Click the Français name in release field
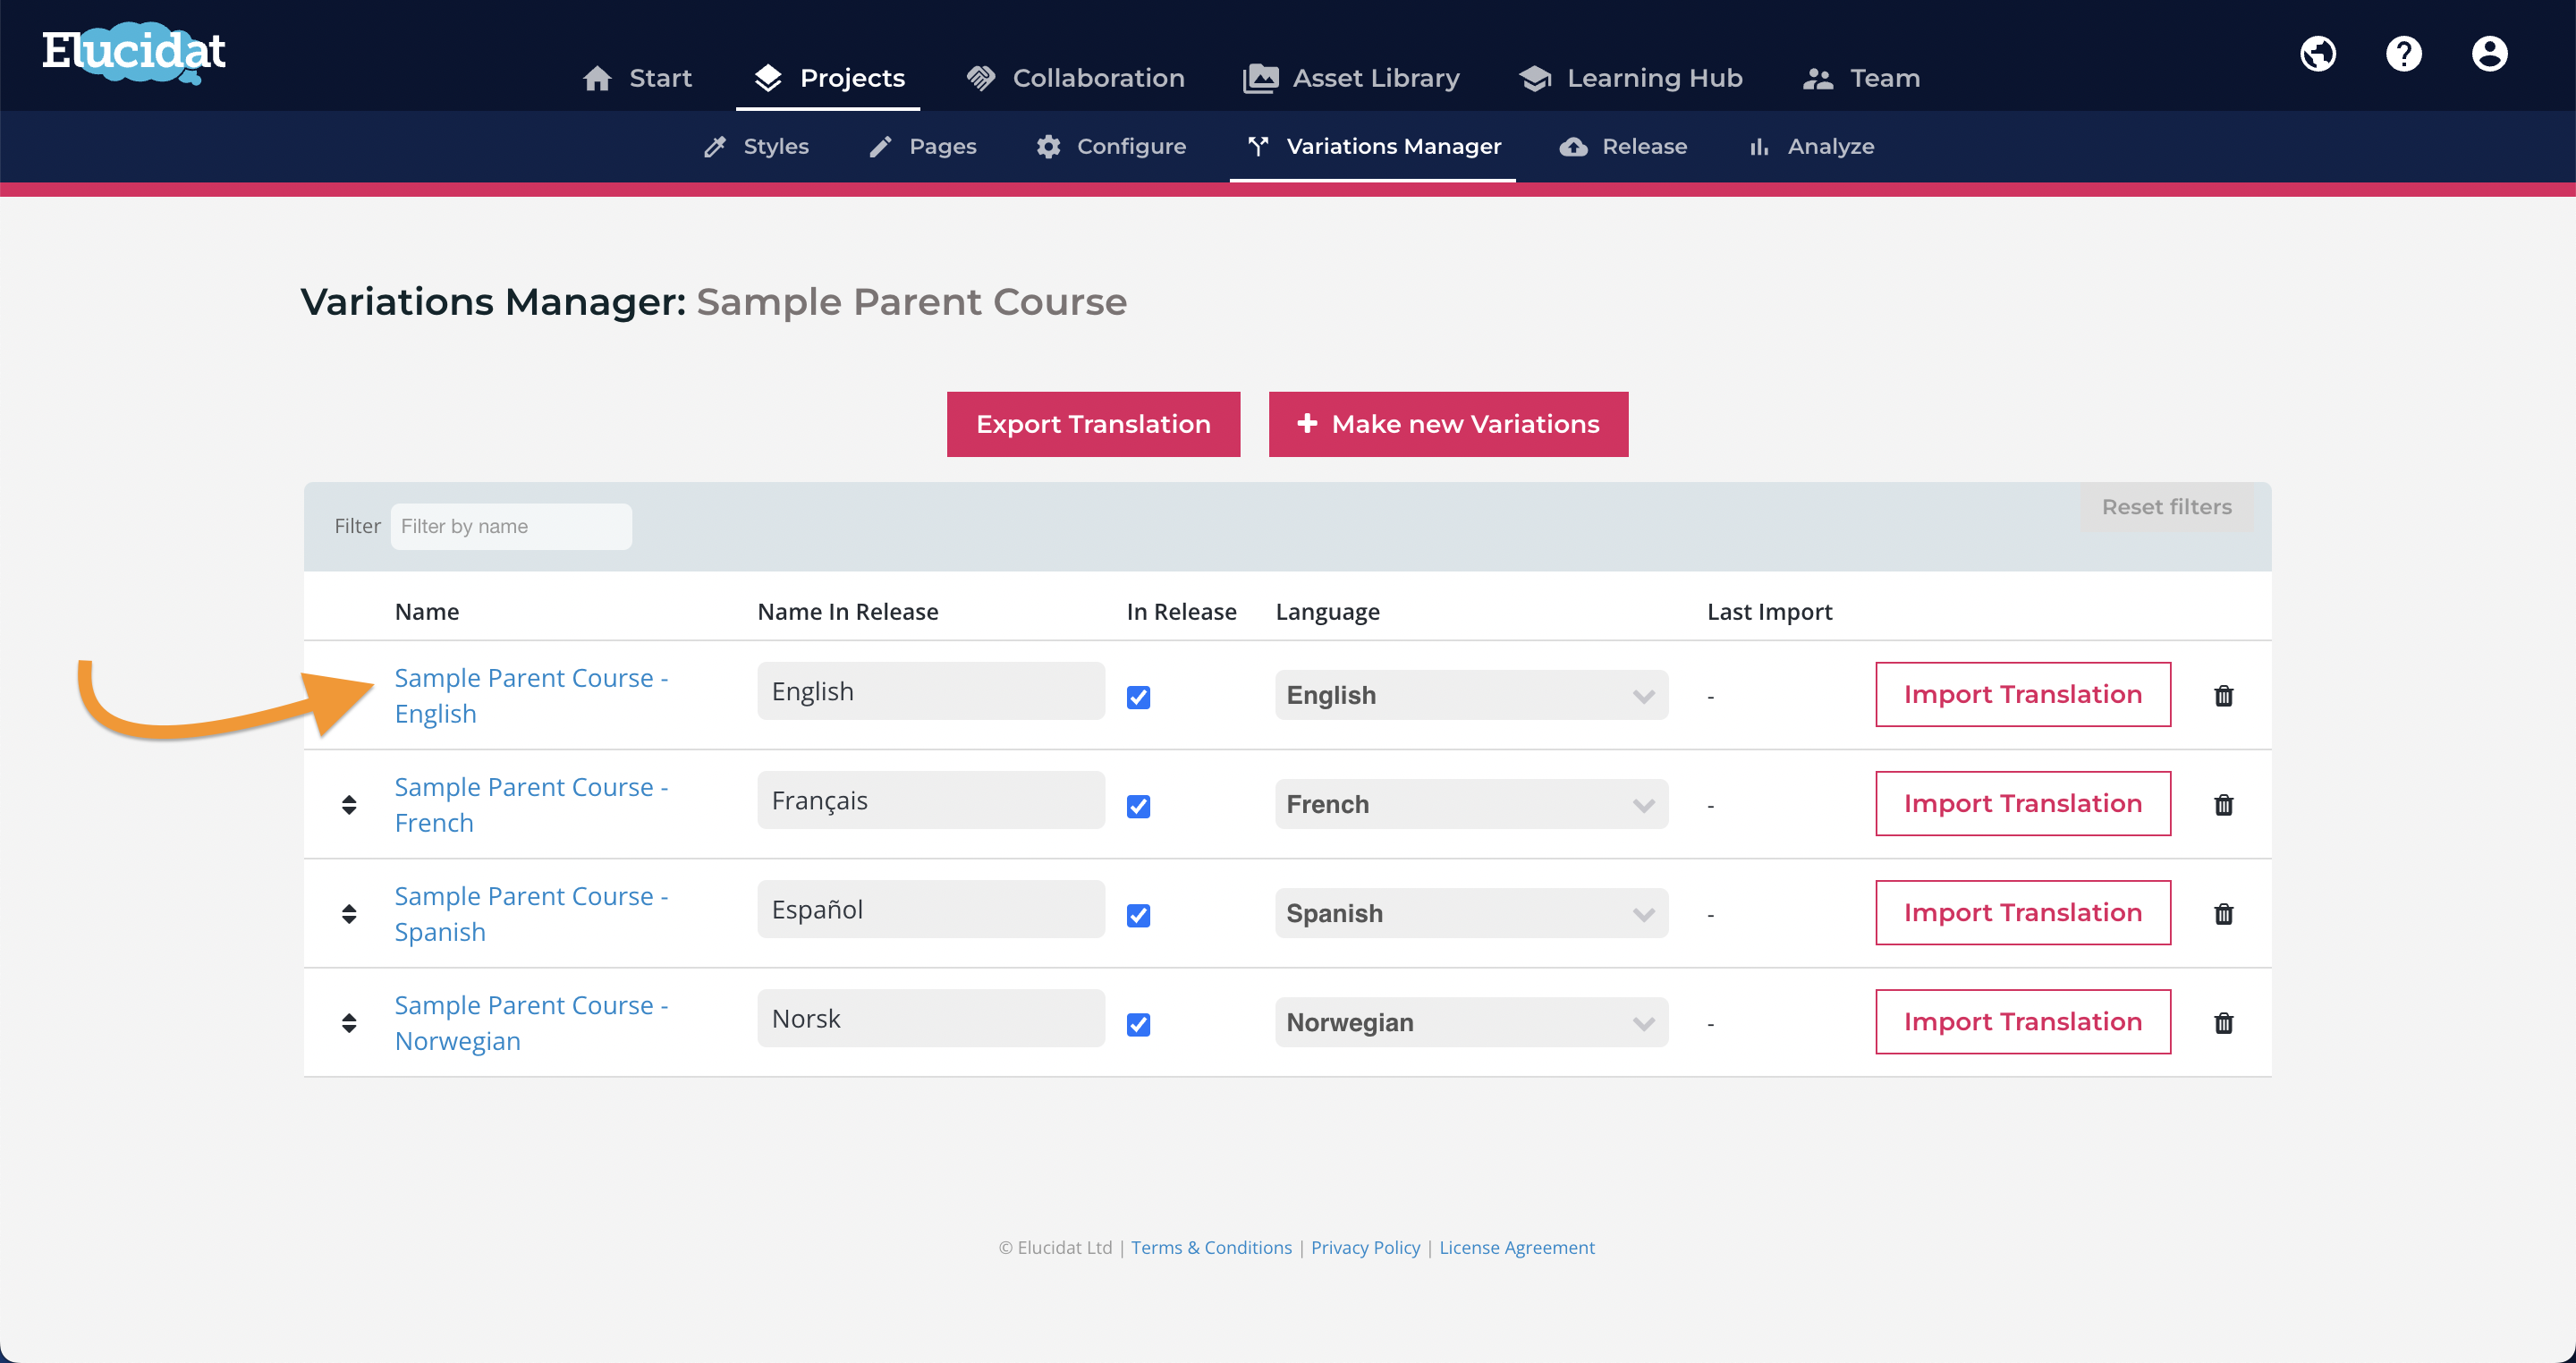This screenshot has height=1363, width=2576. point(930,800)
